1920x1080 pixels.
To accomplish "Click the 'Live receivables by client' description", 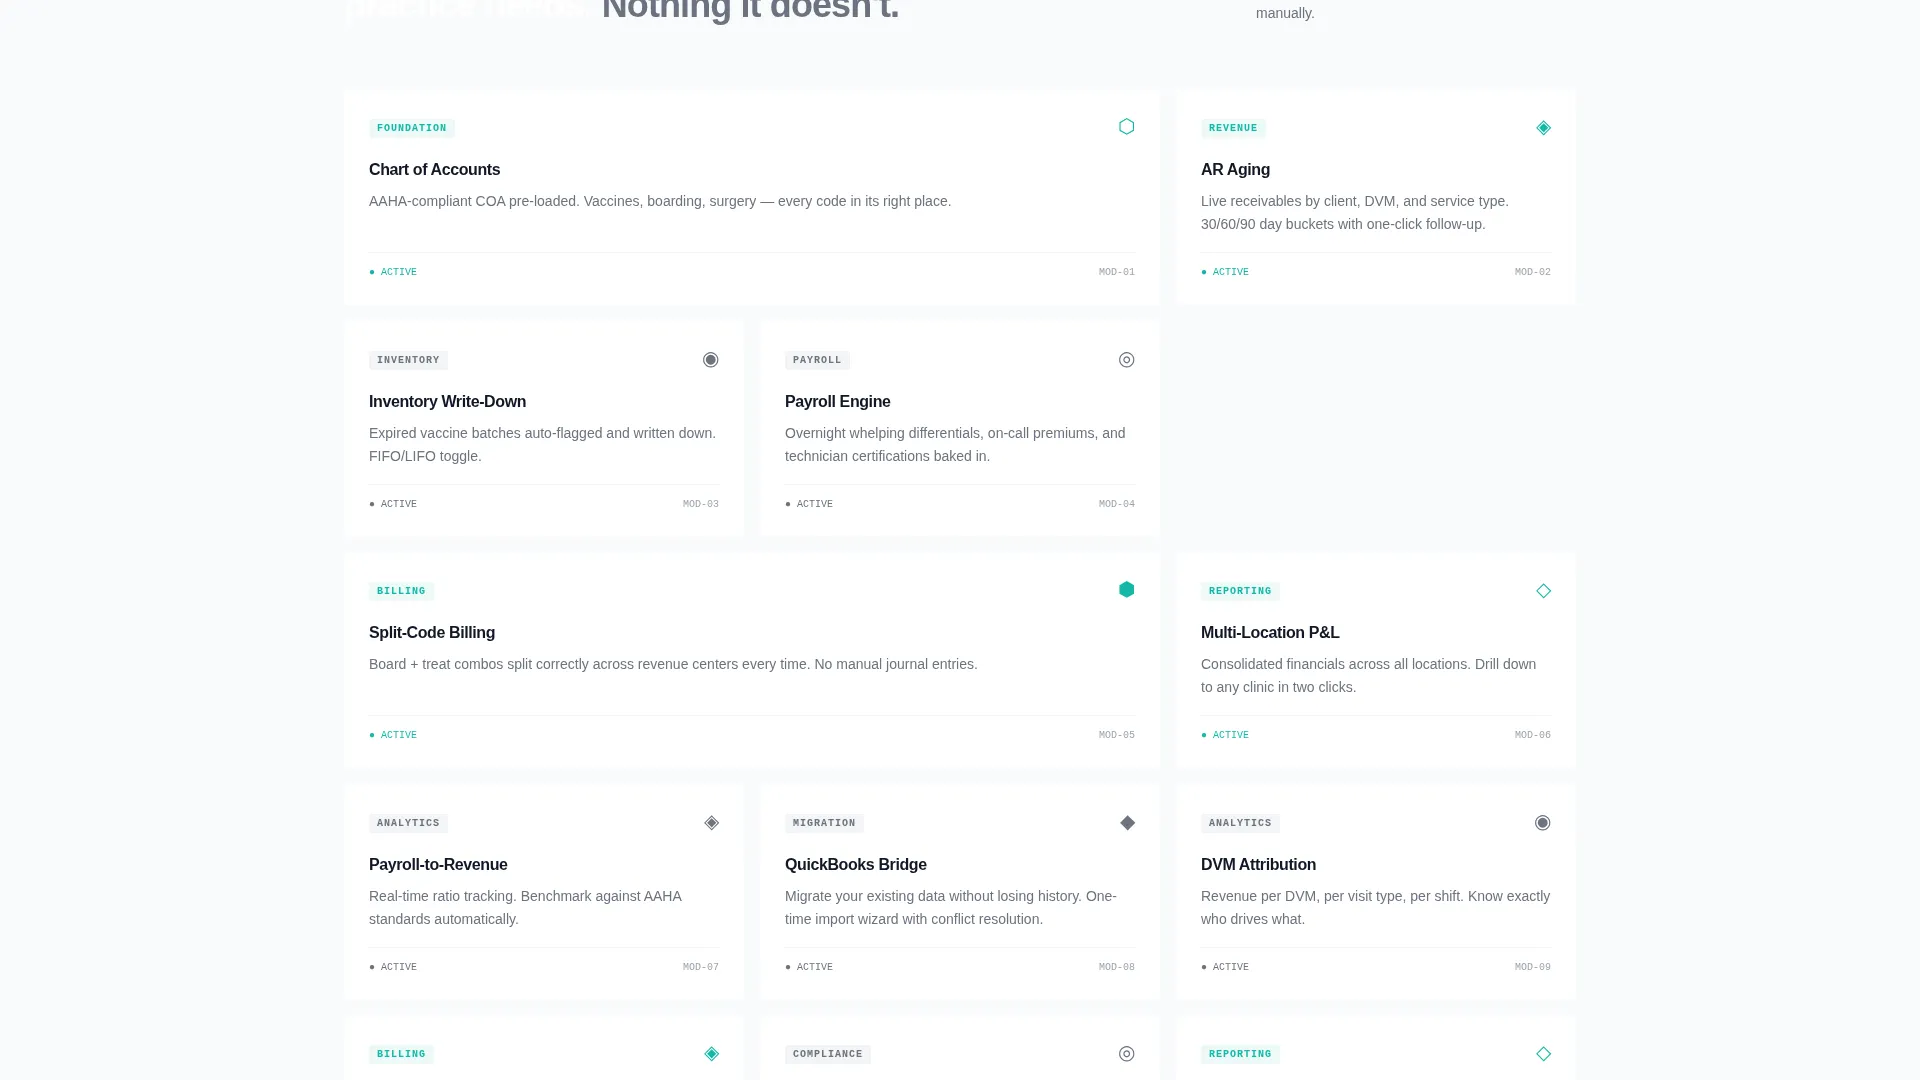I will tap(1355, 213).
